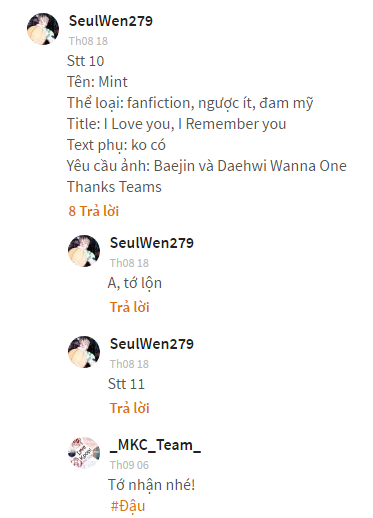This screenshot has width=373, height=518.
Task: Open the _MKC_Team_ avatar picture
Action: [84, 453]
